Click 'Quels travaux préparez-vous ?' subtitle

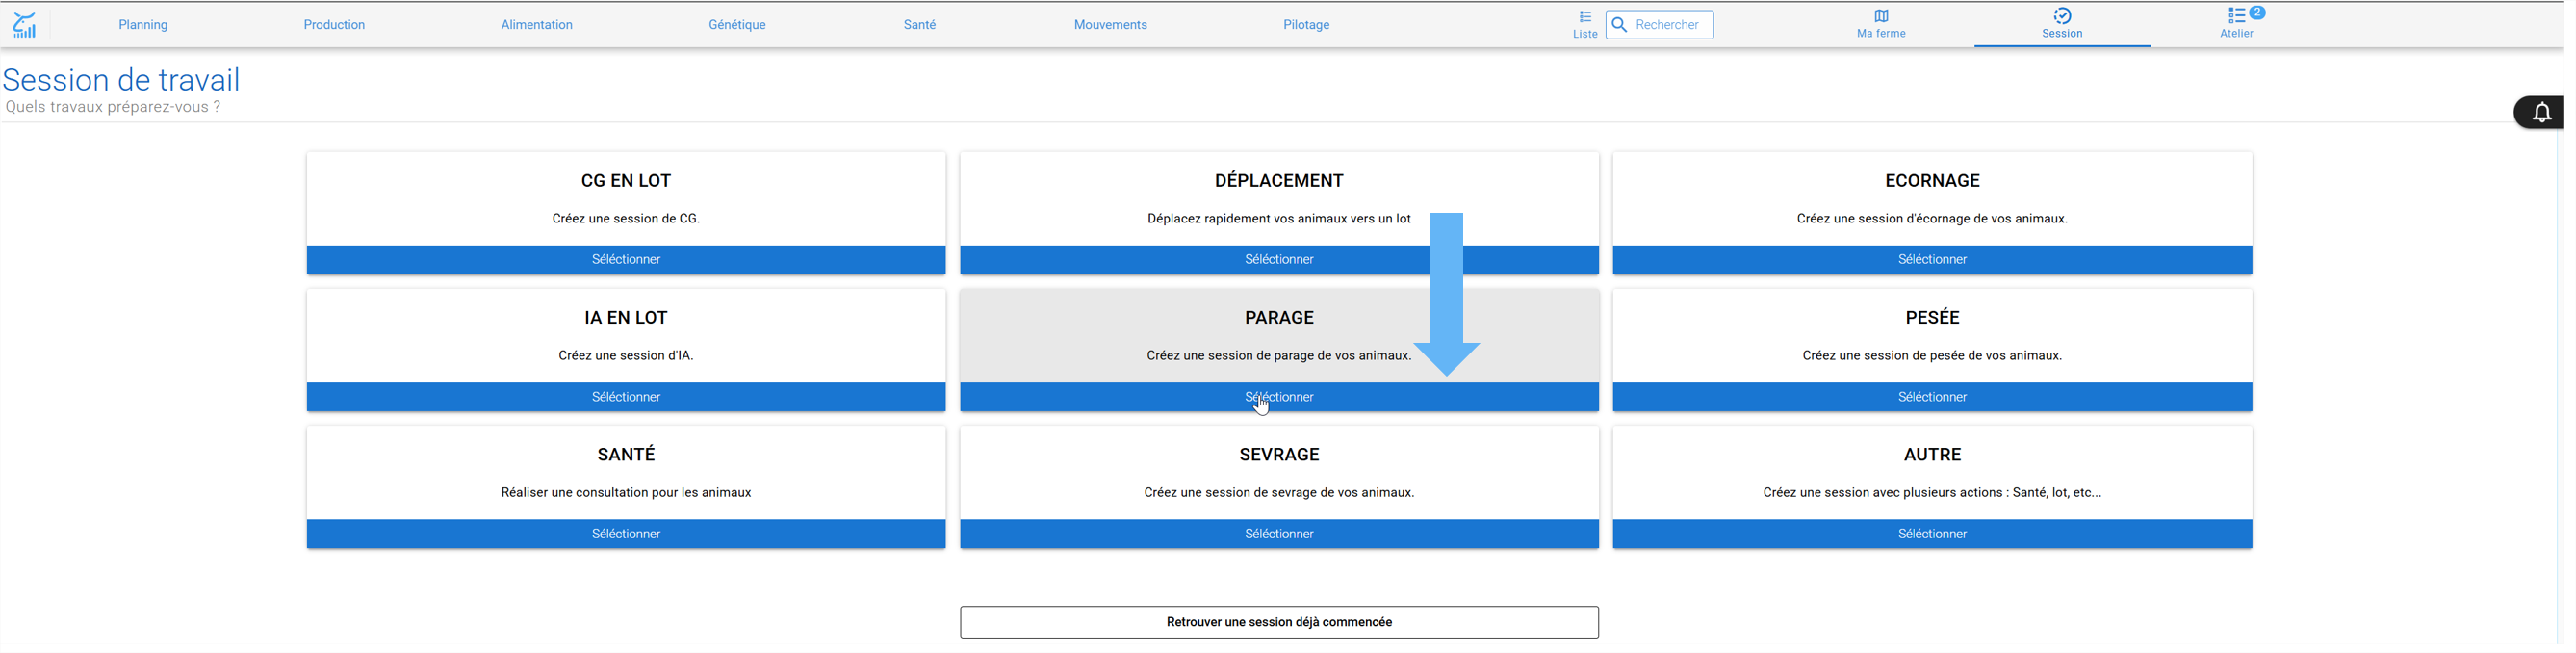pos(113,107)
